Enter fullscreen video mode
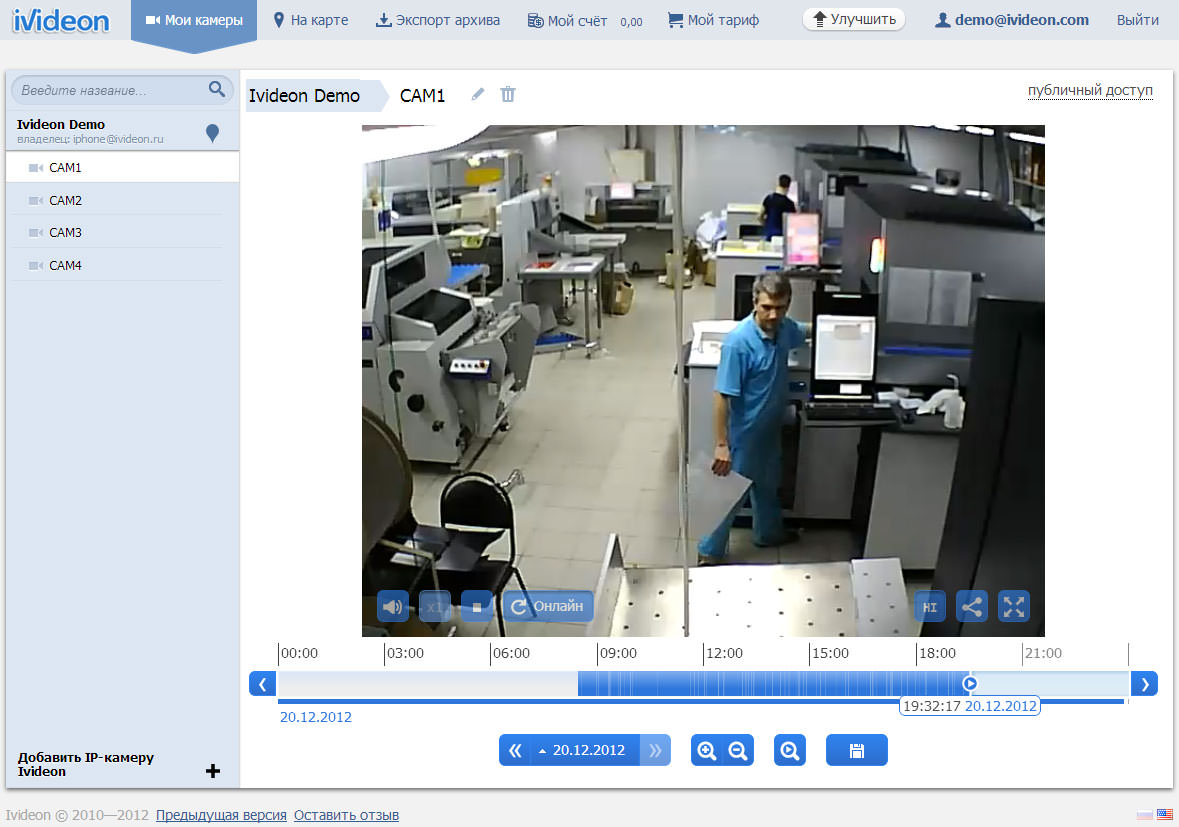Viewport: 1179px width, 827px height. click(1014, 606)
